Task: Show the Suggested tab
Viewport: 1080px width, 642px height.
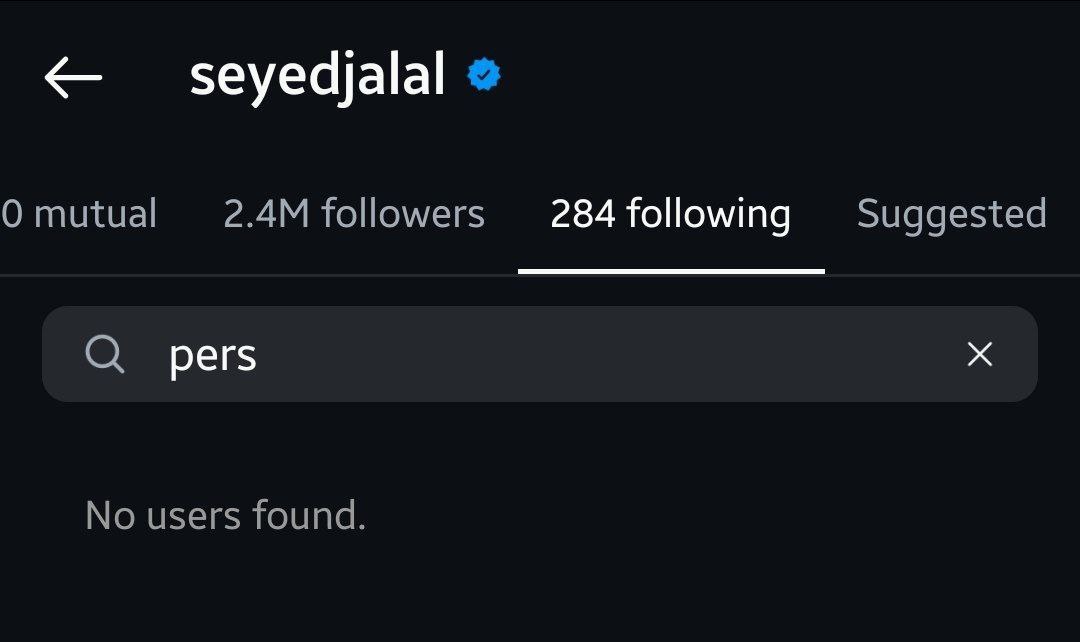Action: pos(951,214)
